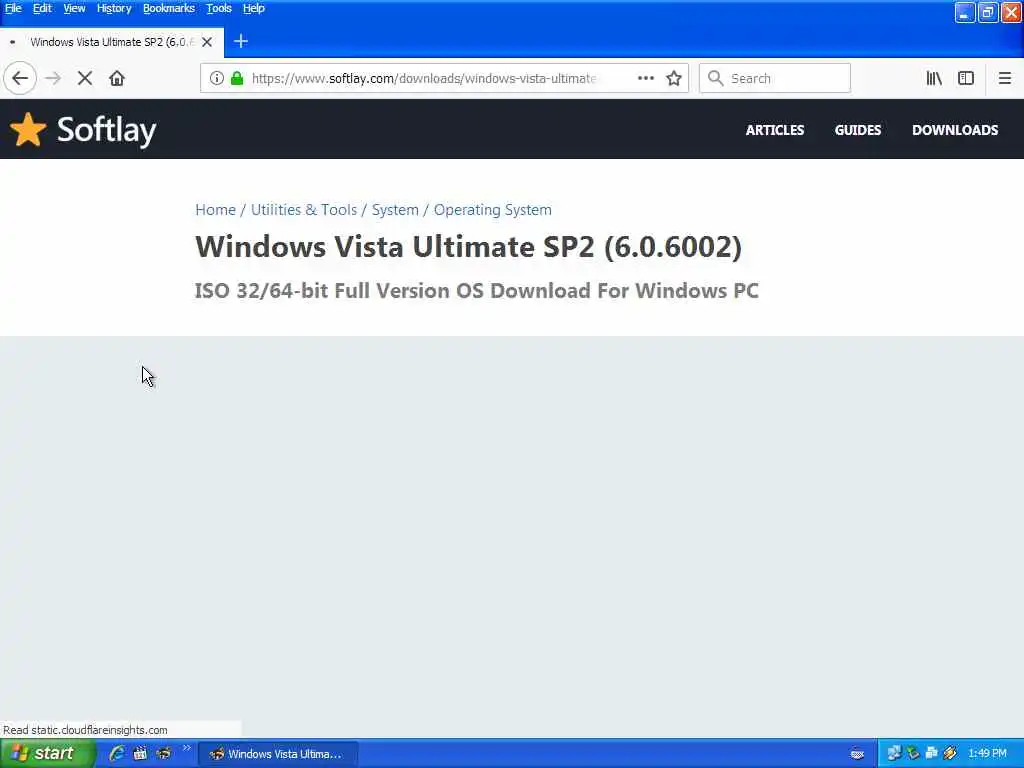Image resolution: width=1024 pixels, height=768 pixels.
Task: Click the fourth system tray icon
Action: click(950, 754)
